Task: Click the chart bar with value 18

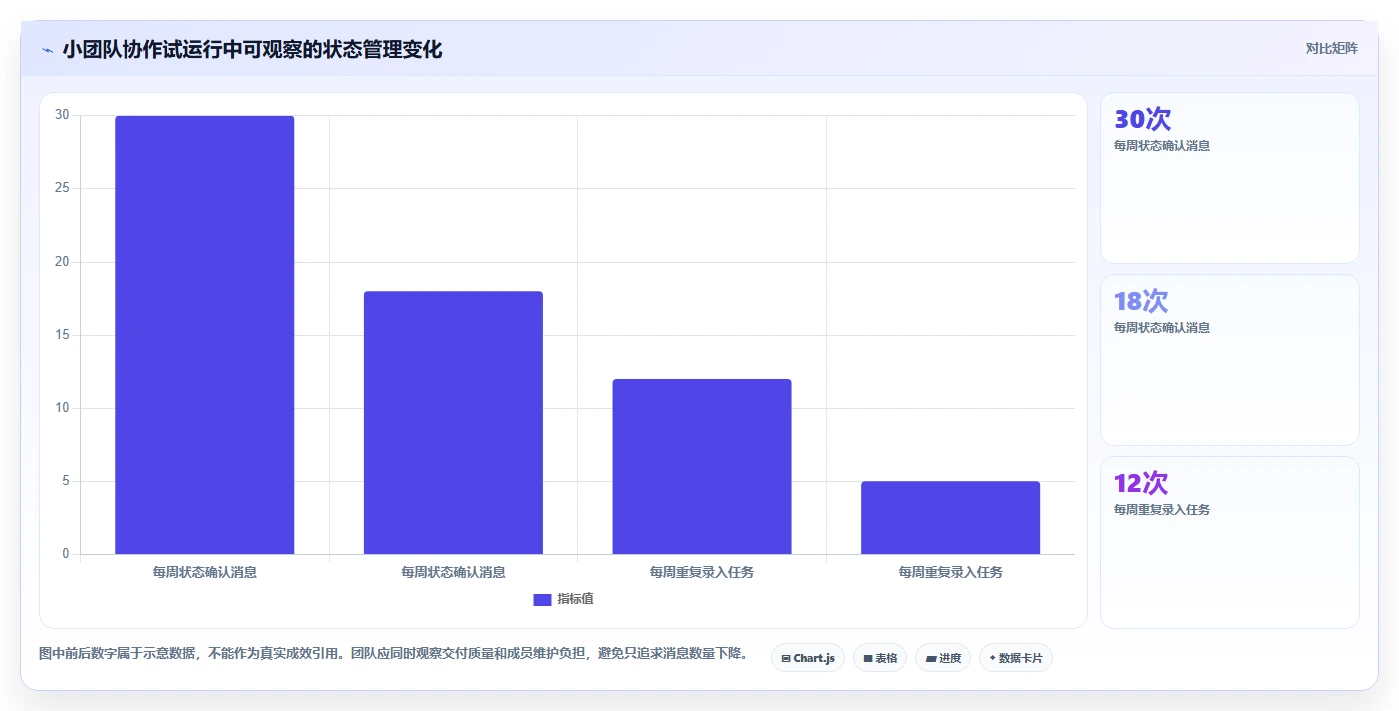Action: coord(453,422)
